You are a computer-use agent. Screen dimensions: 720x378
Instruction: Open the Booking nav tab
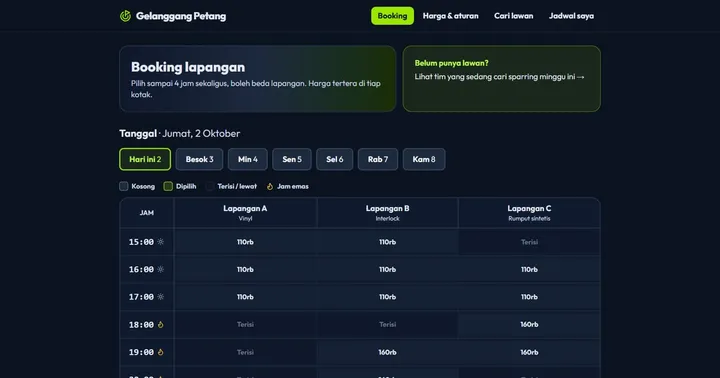tap(392, 16)
